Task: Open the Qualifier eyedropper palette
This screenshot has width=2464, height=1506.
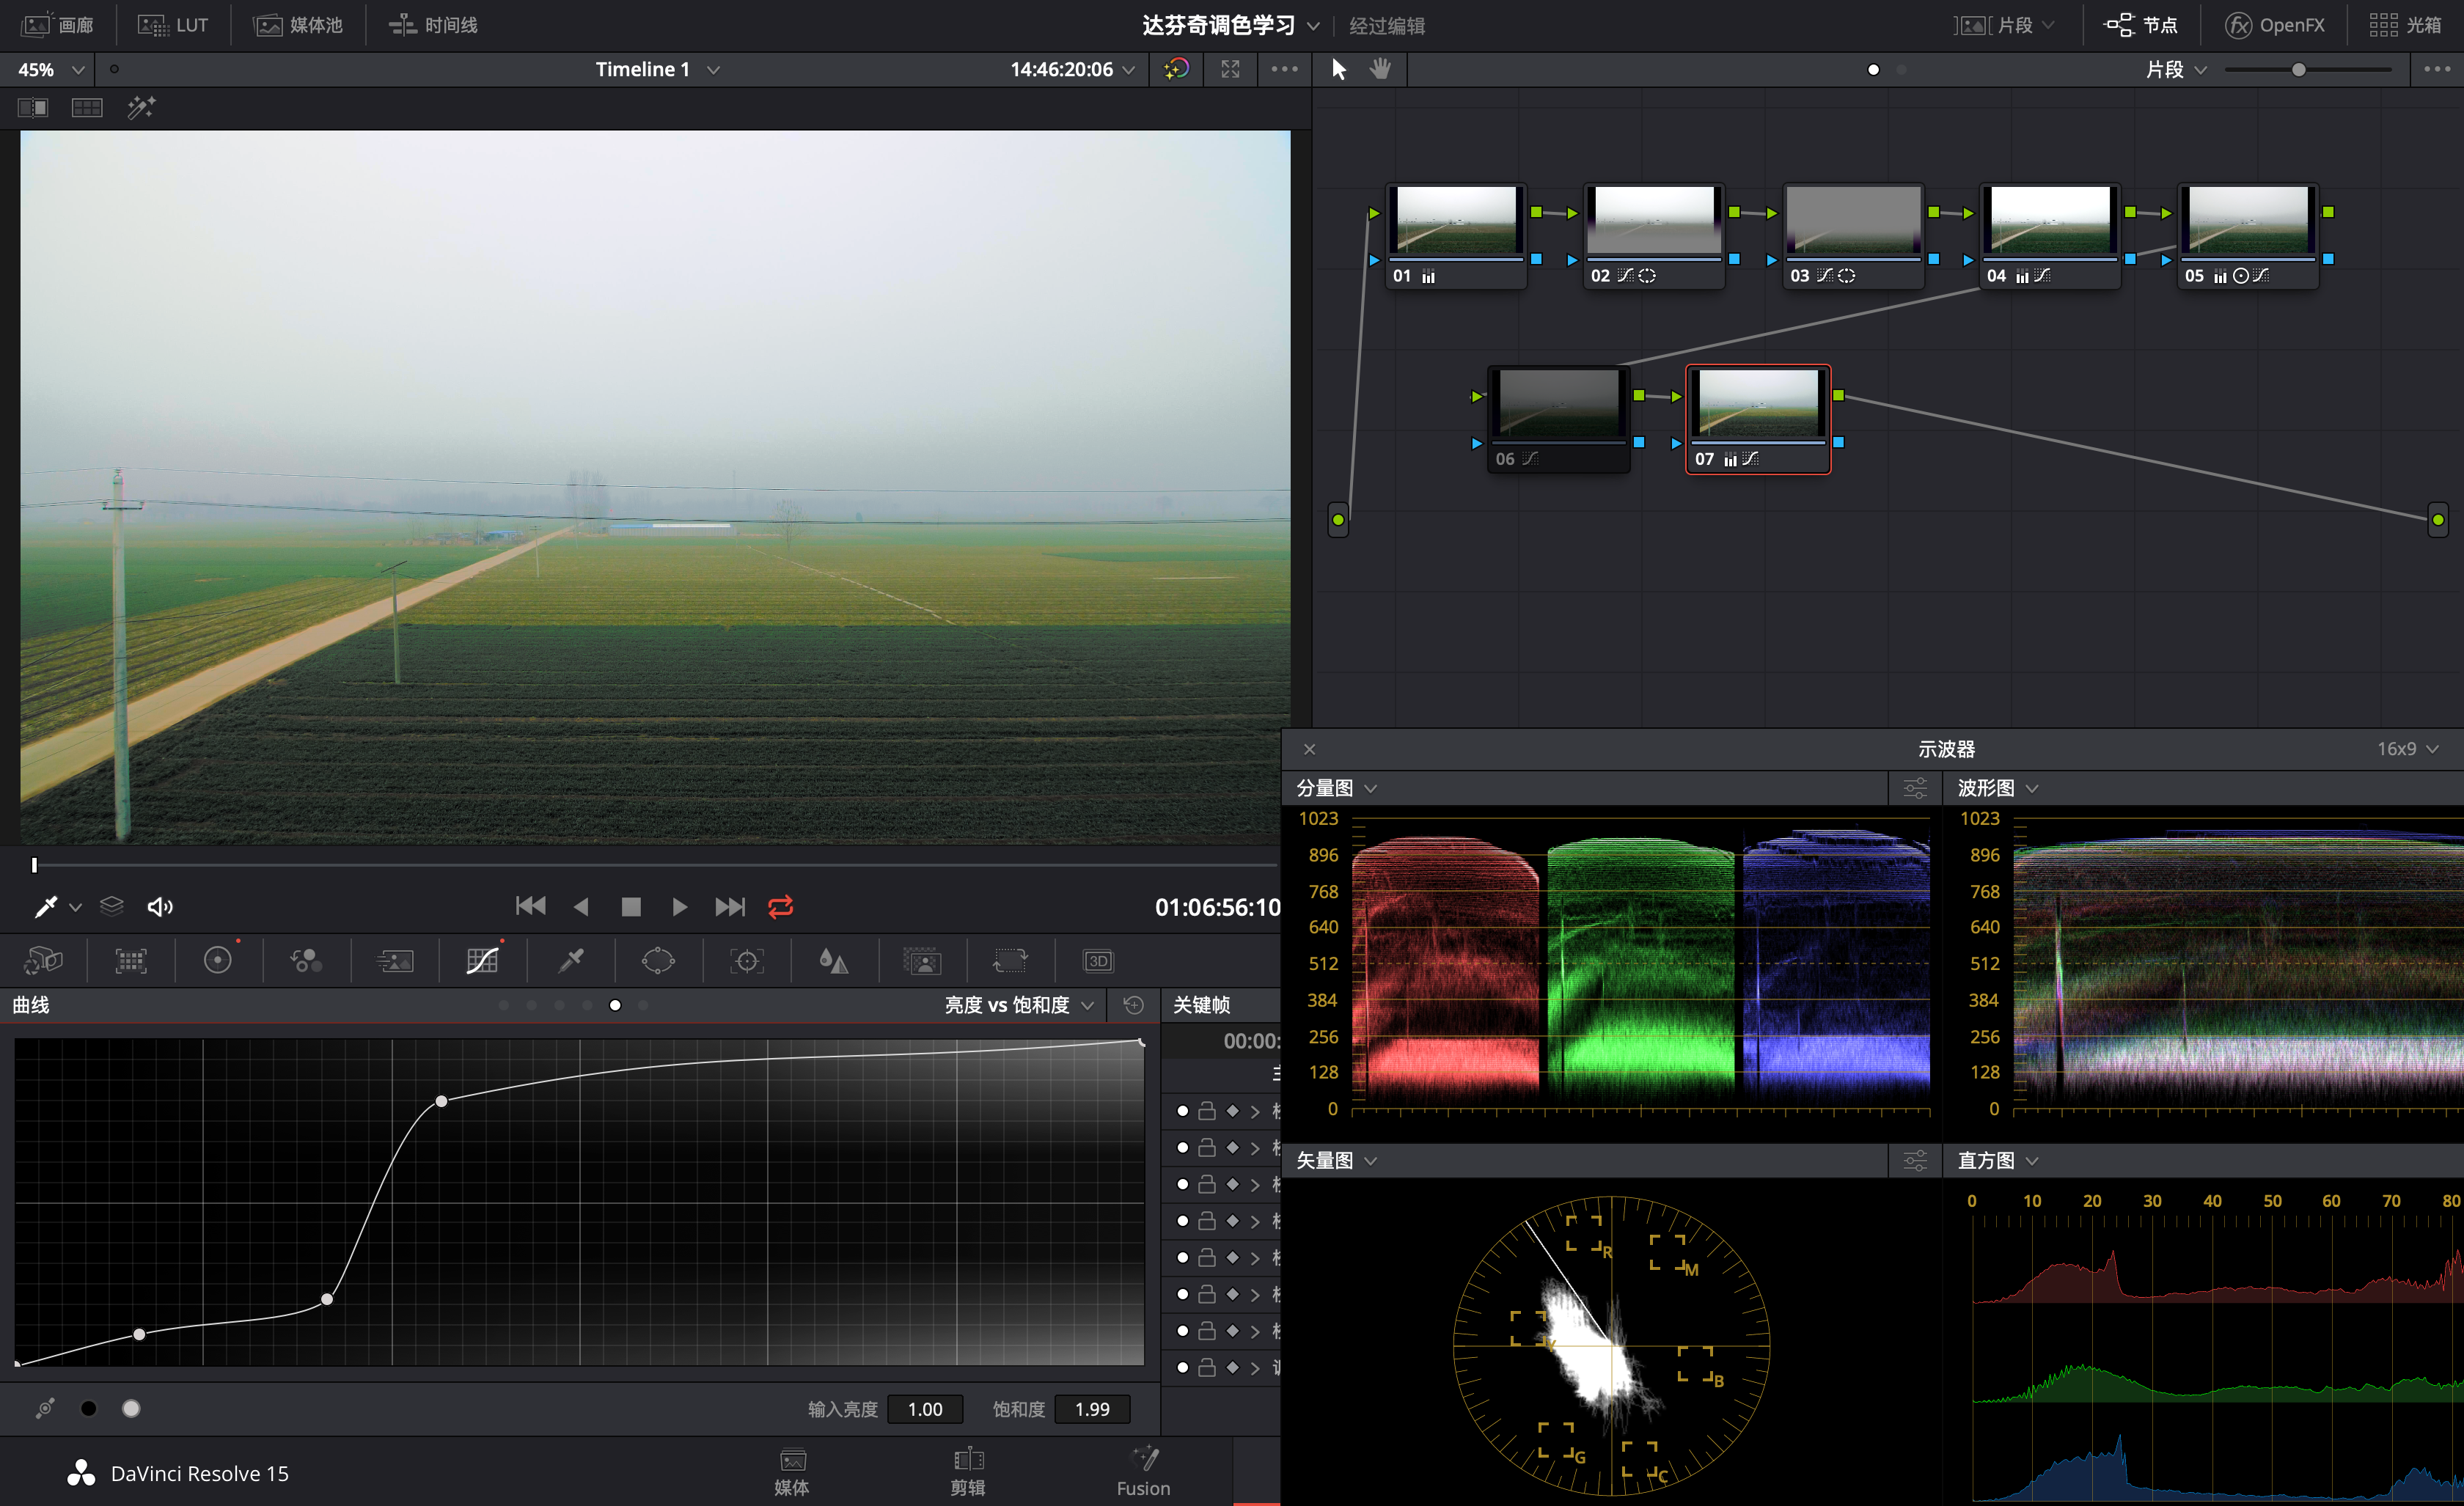Action: [571, 961]
